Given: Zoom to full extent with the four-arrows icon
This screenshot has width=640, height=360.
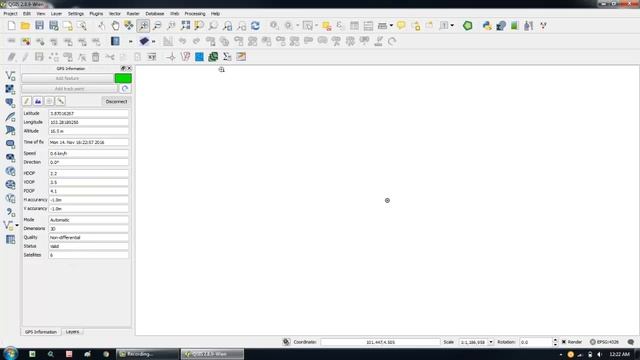Looking at the screenshot, I should pos(185,26).
